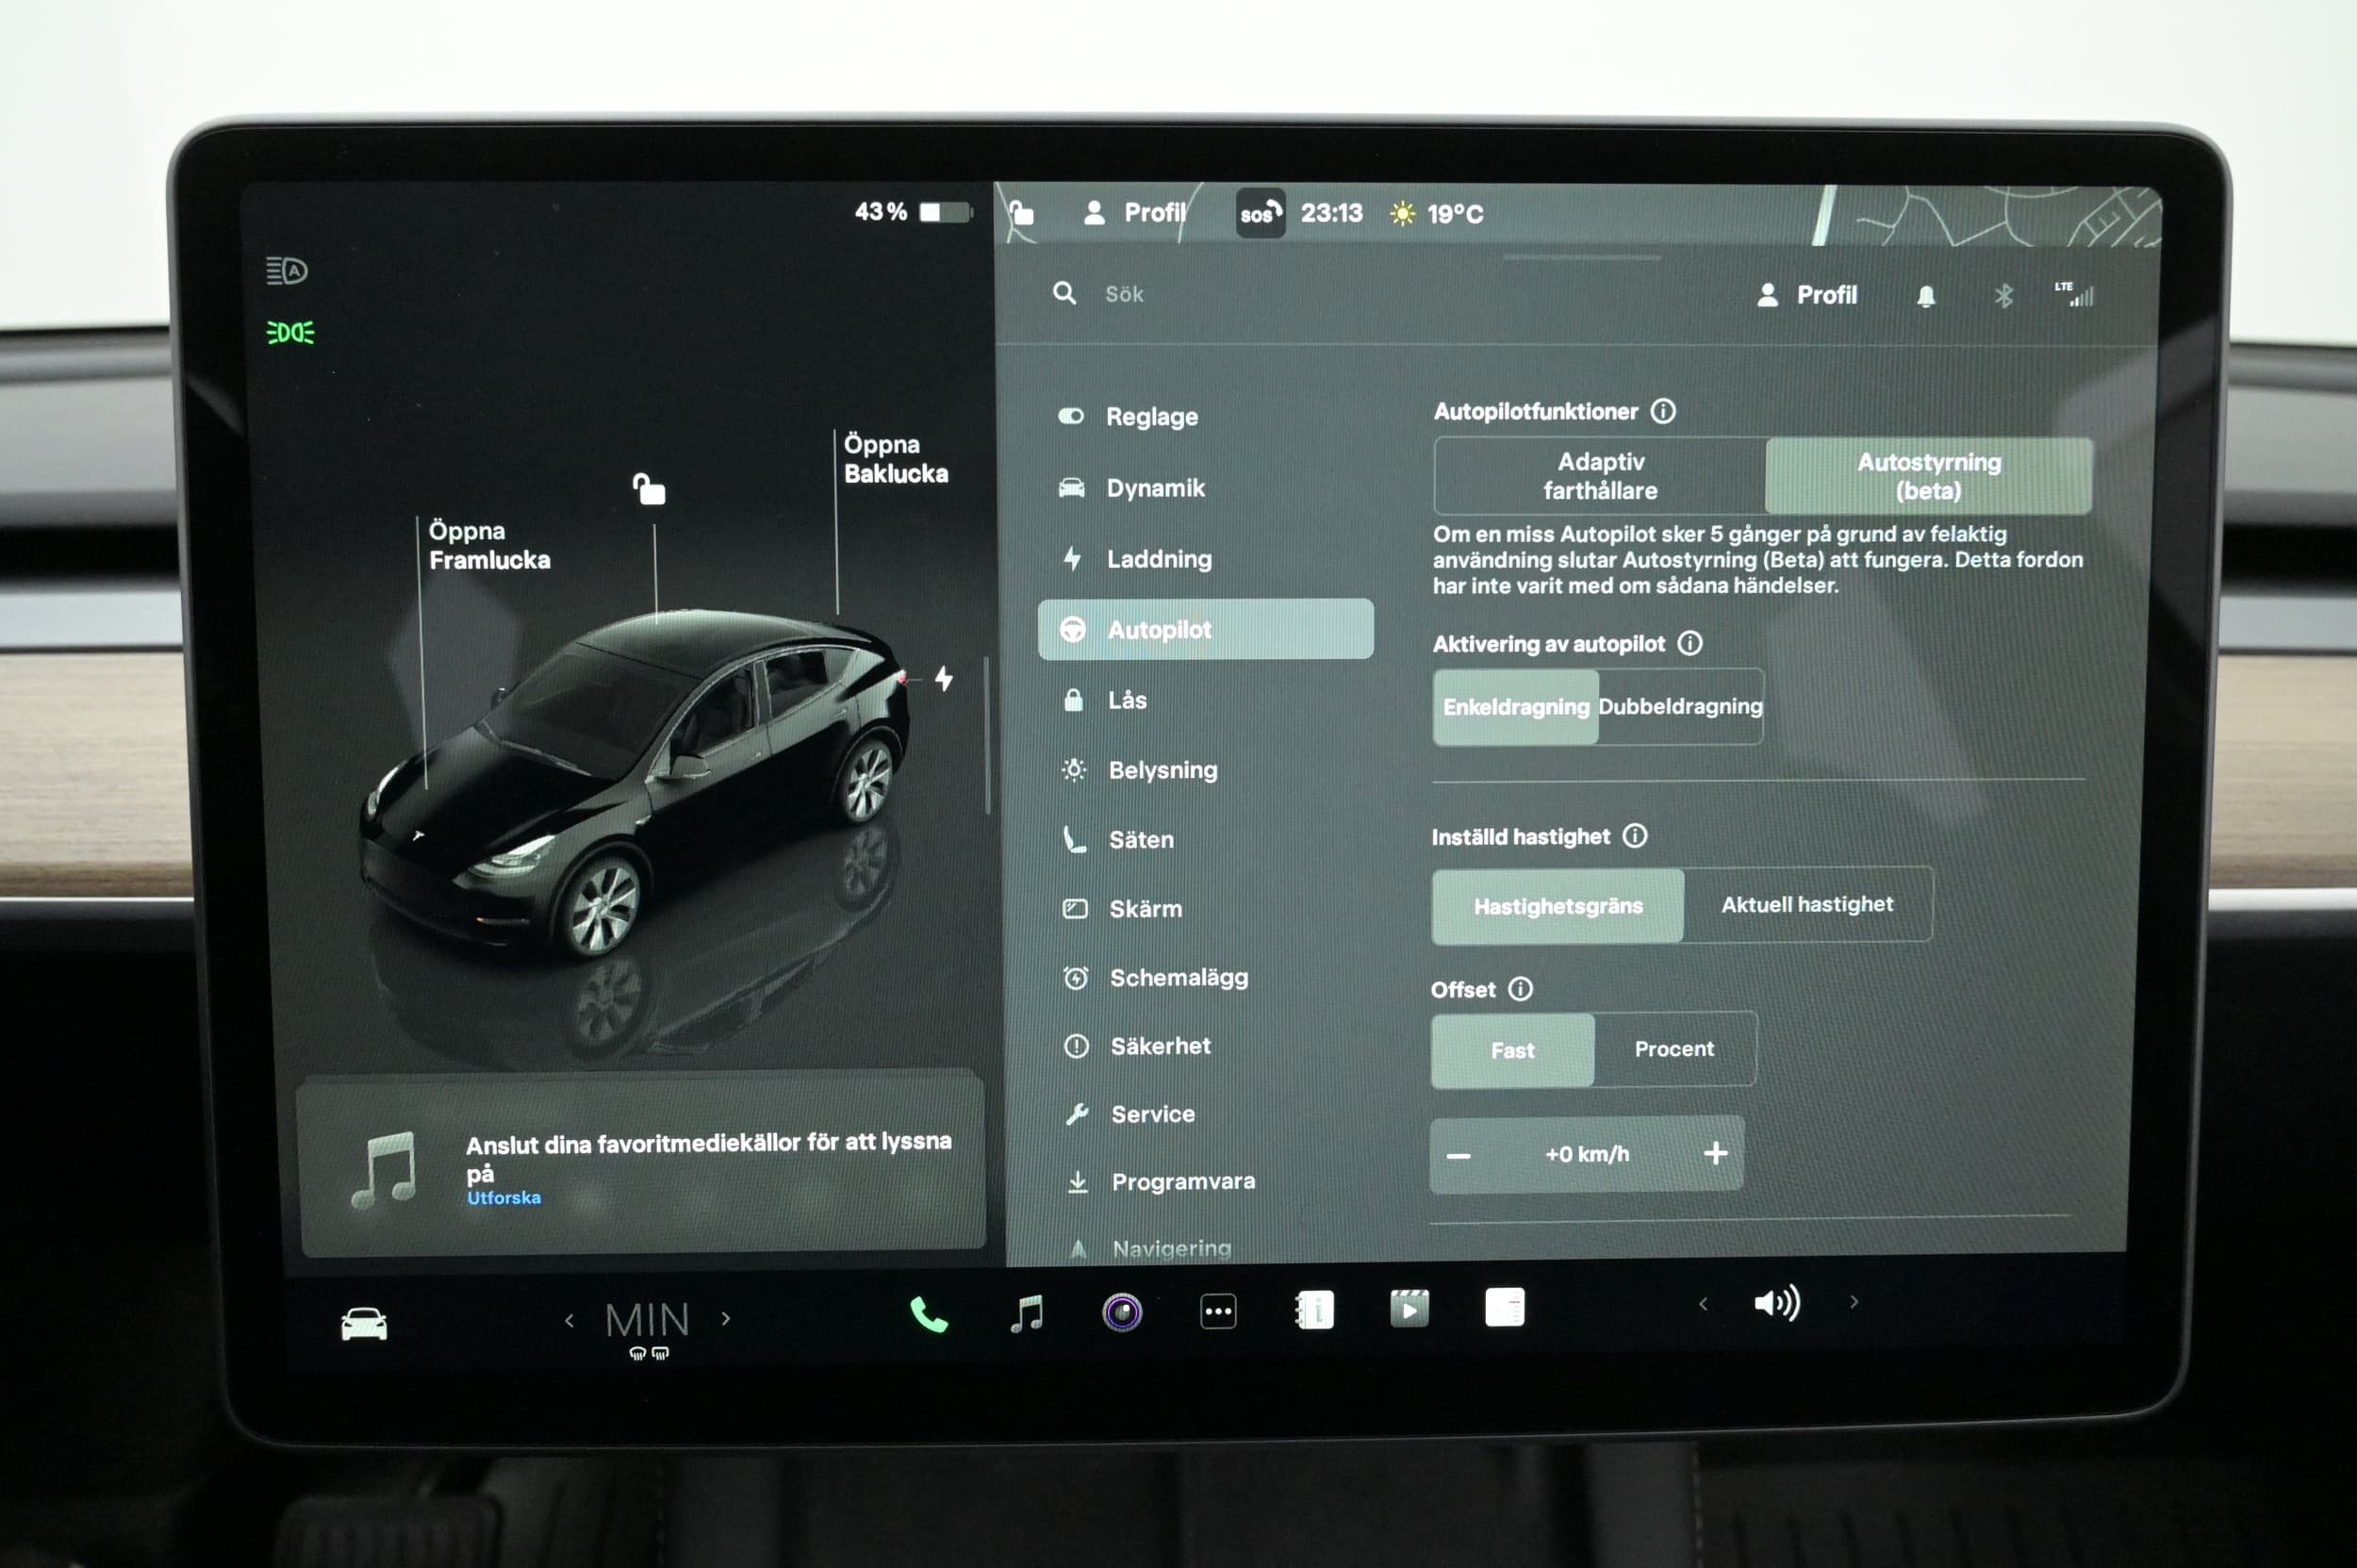Tap the LTE signal strength icon
Image resolution: width=2357 pixels, height=1568 pixels.
(x=2073, y=294)
